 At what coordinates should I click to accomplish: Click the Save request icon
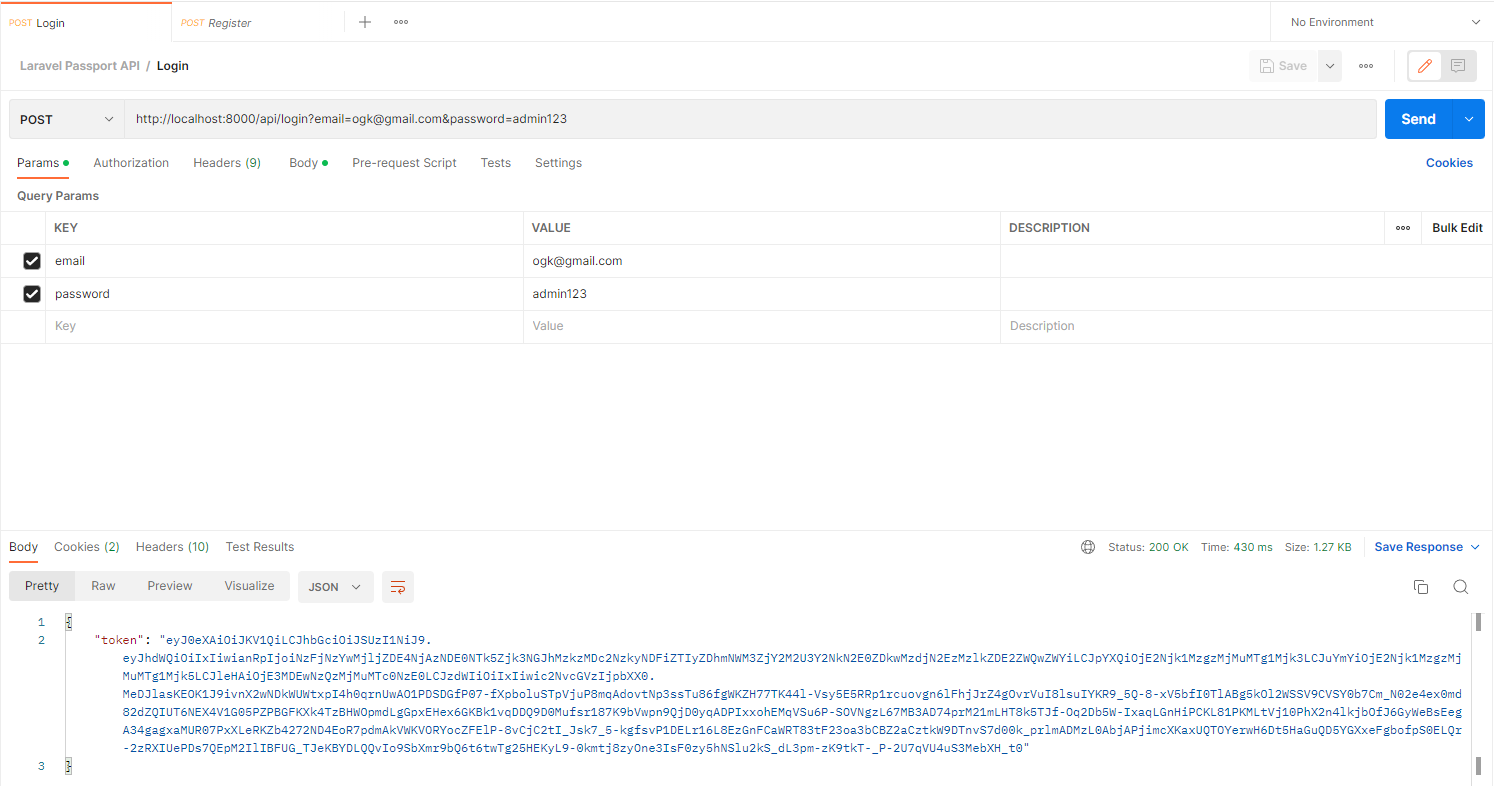point(1281,65)
